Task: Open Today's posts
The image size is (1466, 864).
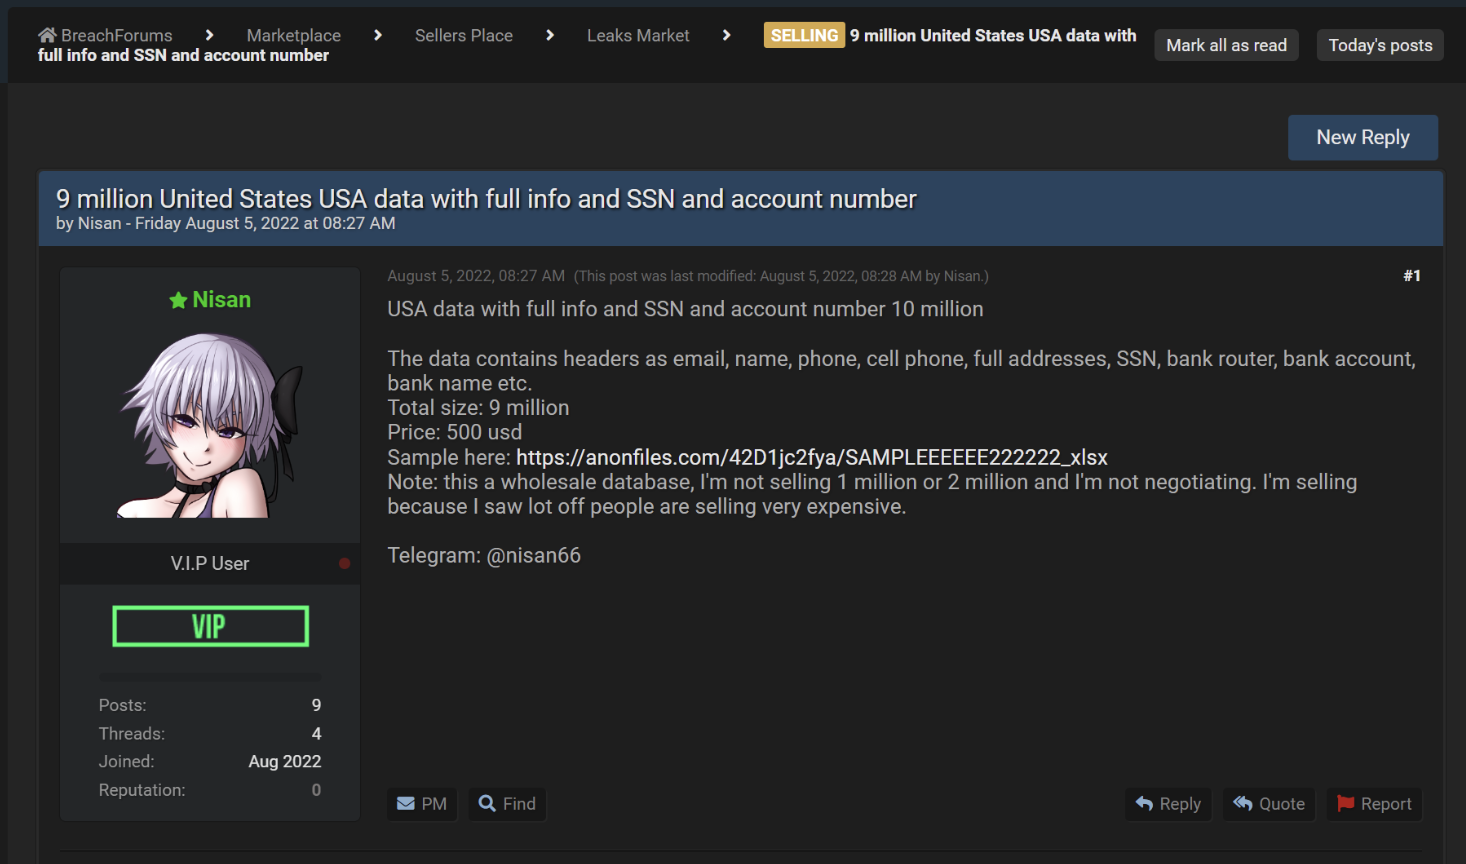Action: [x=1380, y=45]
